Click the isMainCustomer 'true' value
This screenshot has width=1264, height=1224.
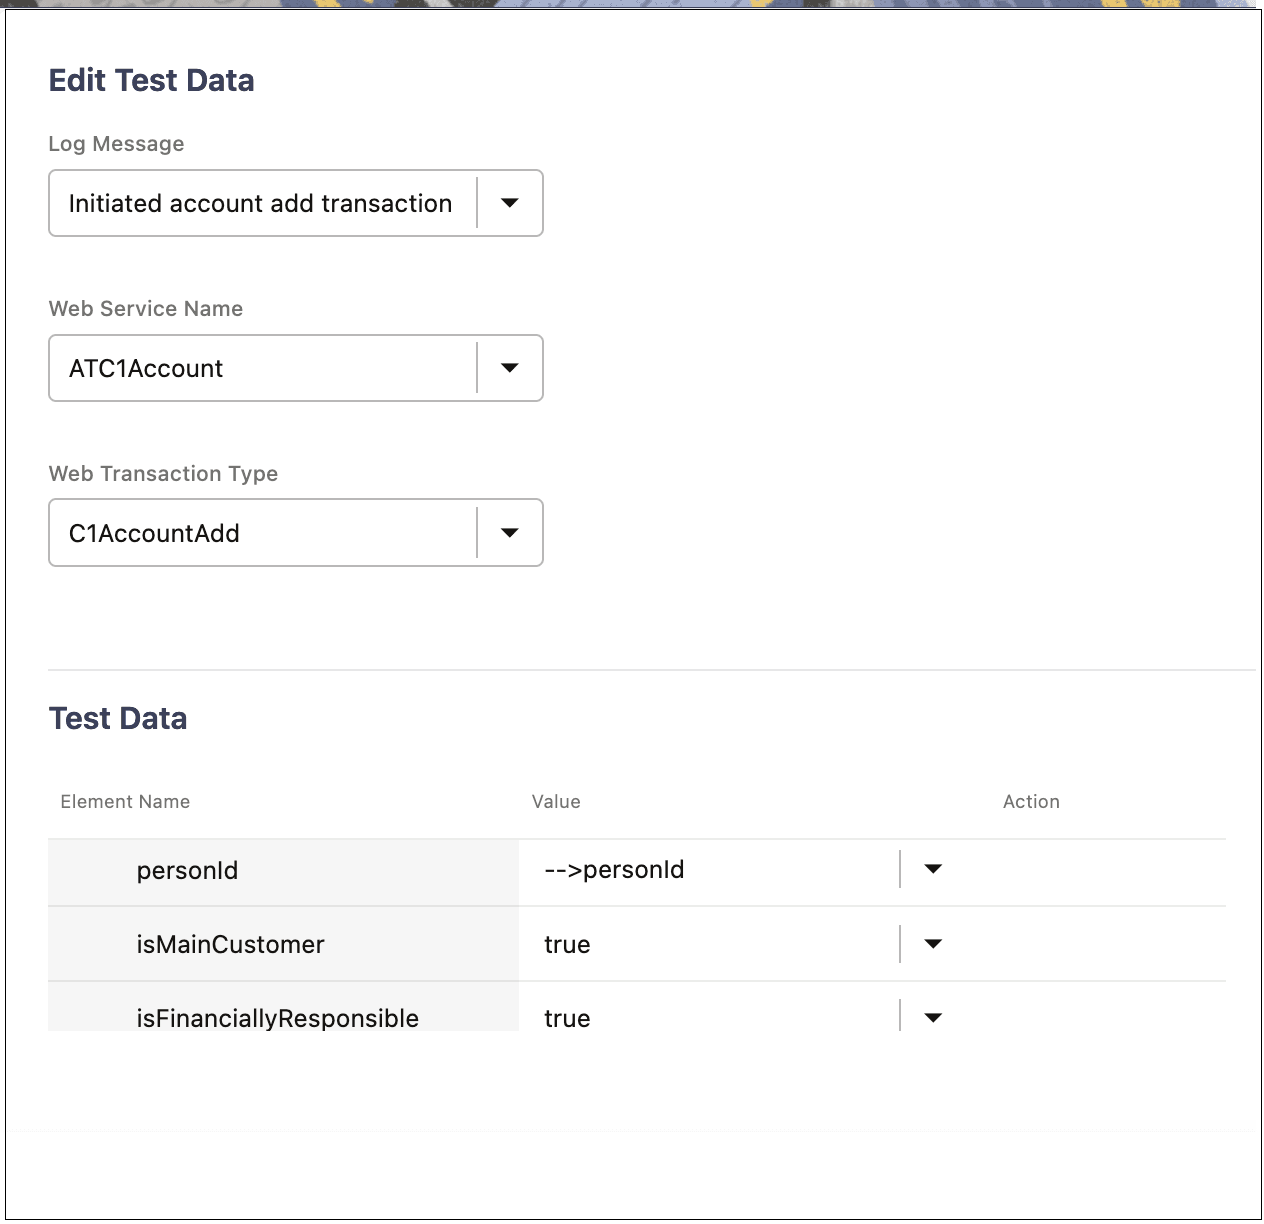coord(567,944)
